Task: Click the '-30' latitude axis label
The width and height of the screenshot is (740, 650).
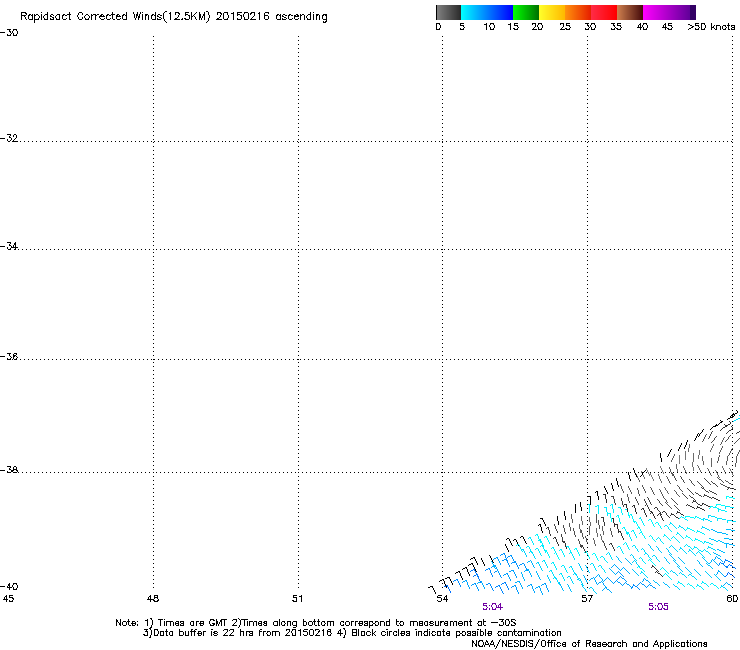Action: [9, 33]
